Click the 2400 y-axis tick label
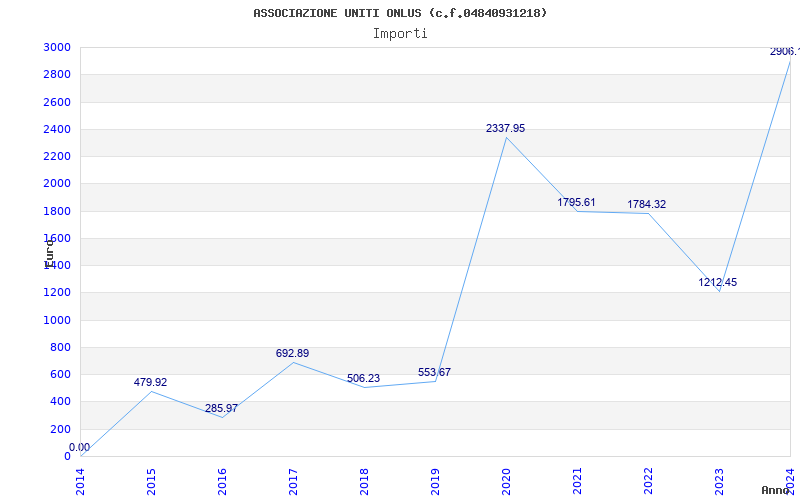 click(57, 129)
